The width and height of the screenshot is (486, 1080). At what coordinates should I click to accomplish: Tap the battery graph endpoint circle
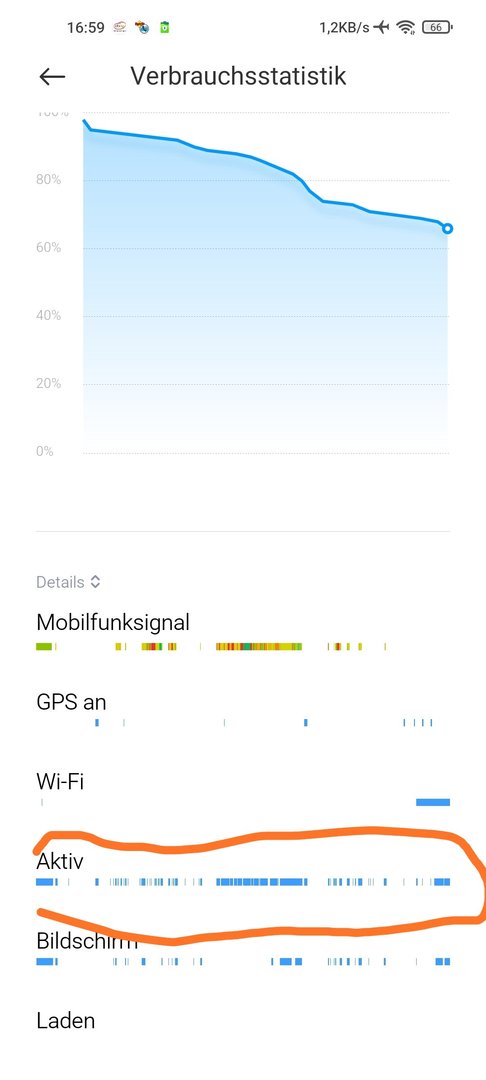click(447, 229)
